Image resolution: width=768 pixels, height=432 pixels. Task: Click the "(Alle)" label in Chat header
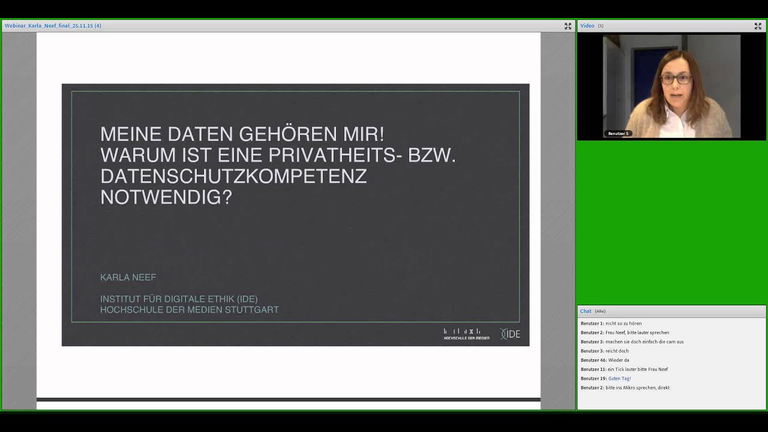601,311
